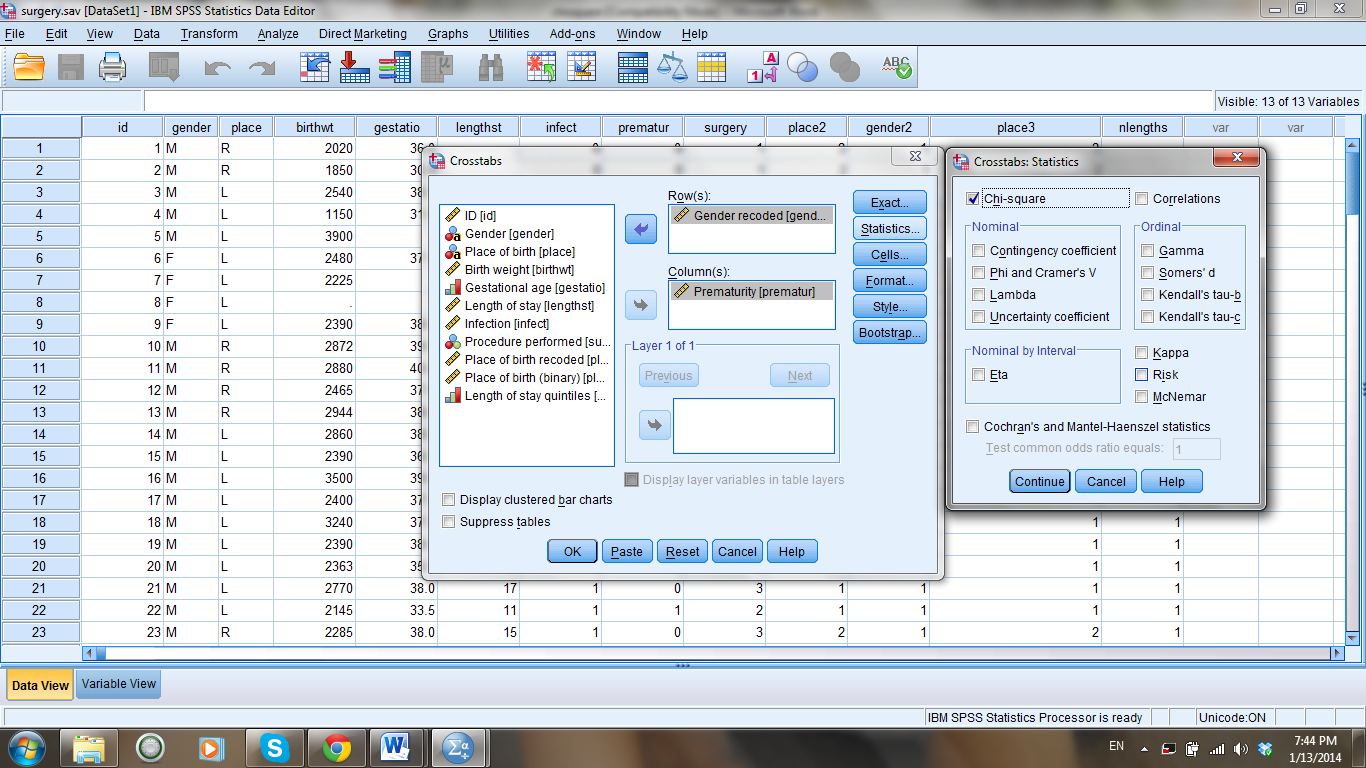The image size is (1366, 768).
Task: Open the Direct Marketing menu
Action: tap(363, 33)
